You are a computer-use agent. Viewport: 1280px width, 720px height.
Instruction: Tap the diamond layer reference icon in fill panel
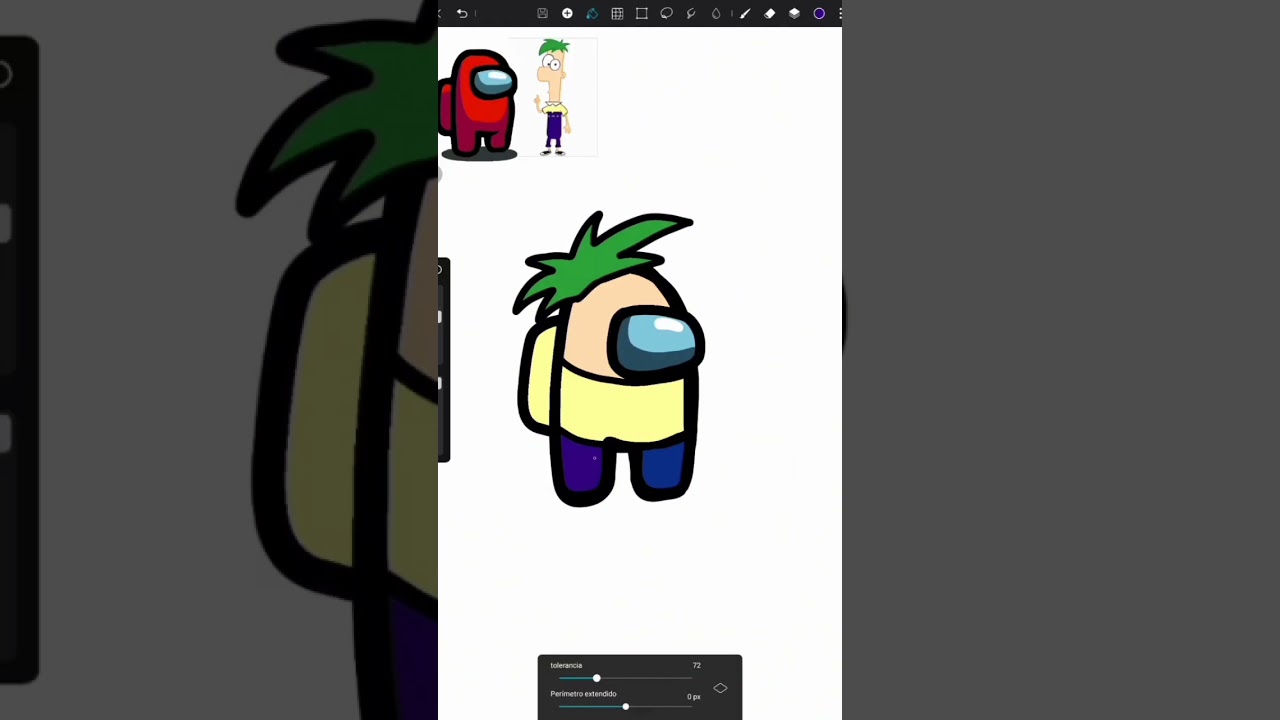tap(720, 688)
